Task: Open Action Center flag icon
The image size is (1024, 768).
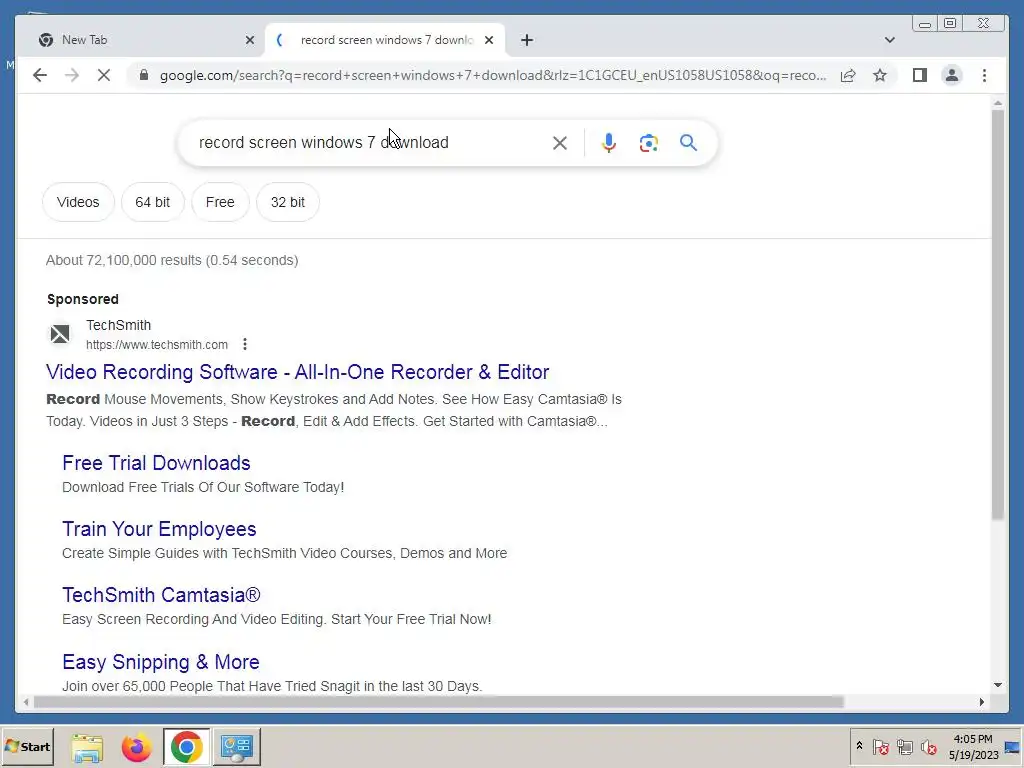Action: click(880, 746)
